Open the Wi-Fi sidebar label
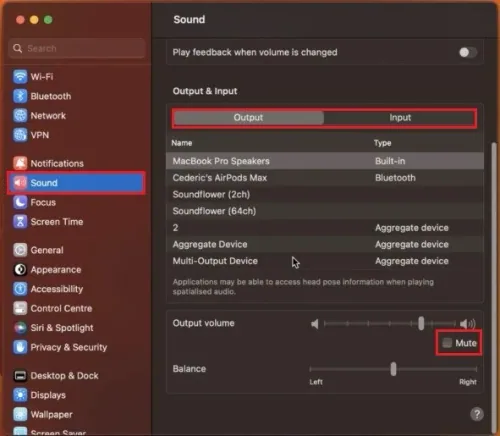 click(42, 77)
